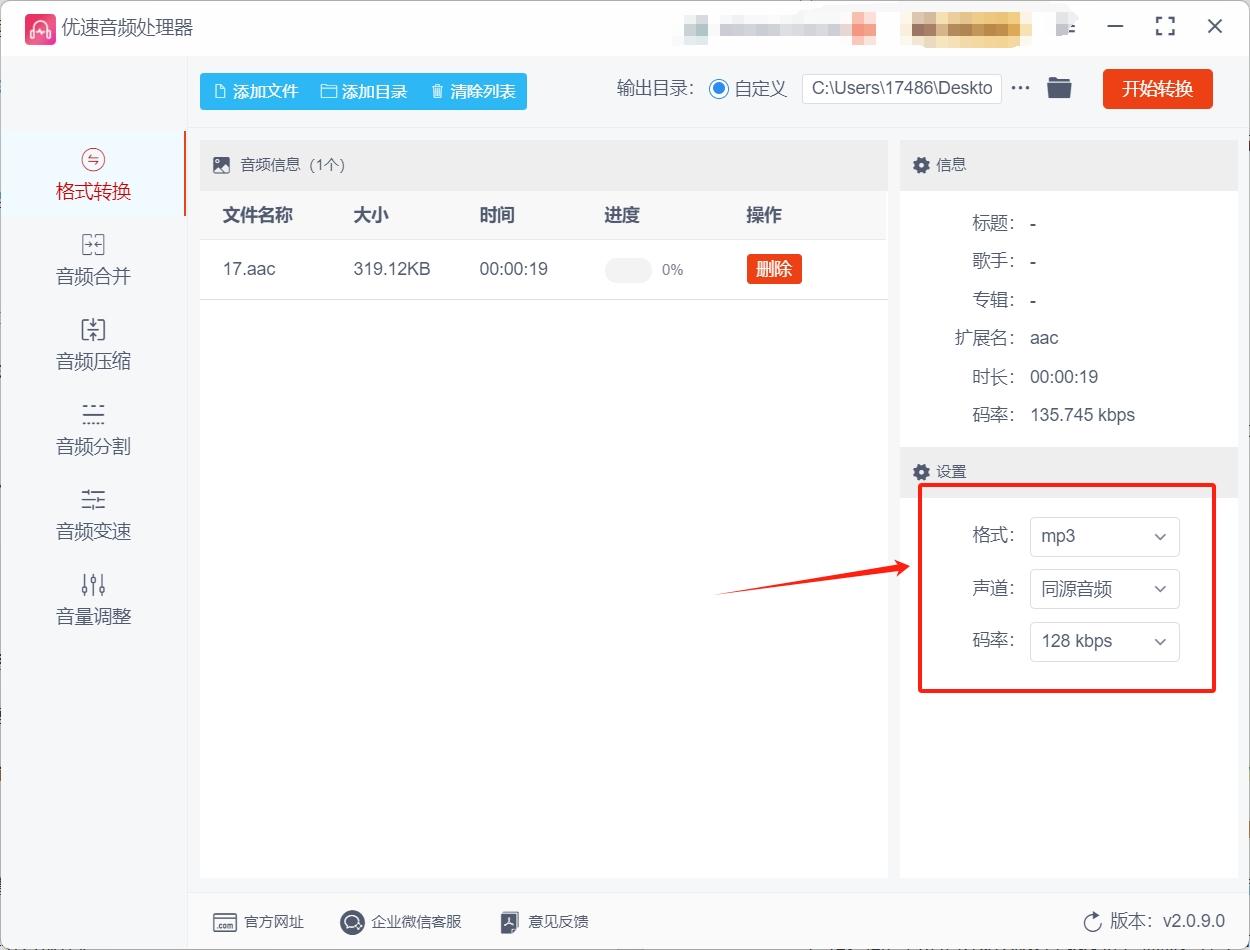Click the gear icon on the 设置 panel

(921, 472)
